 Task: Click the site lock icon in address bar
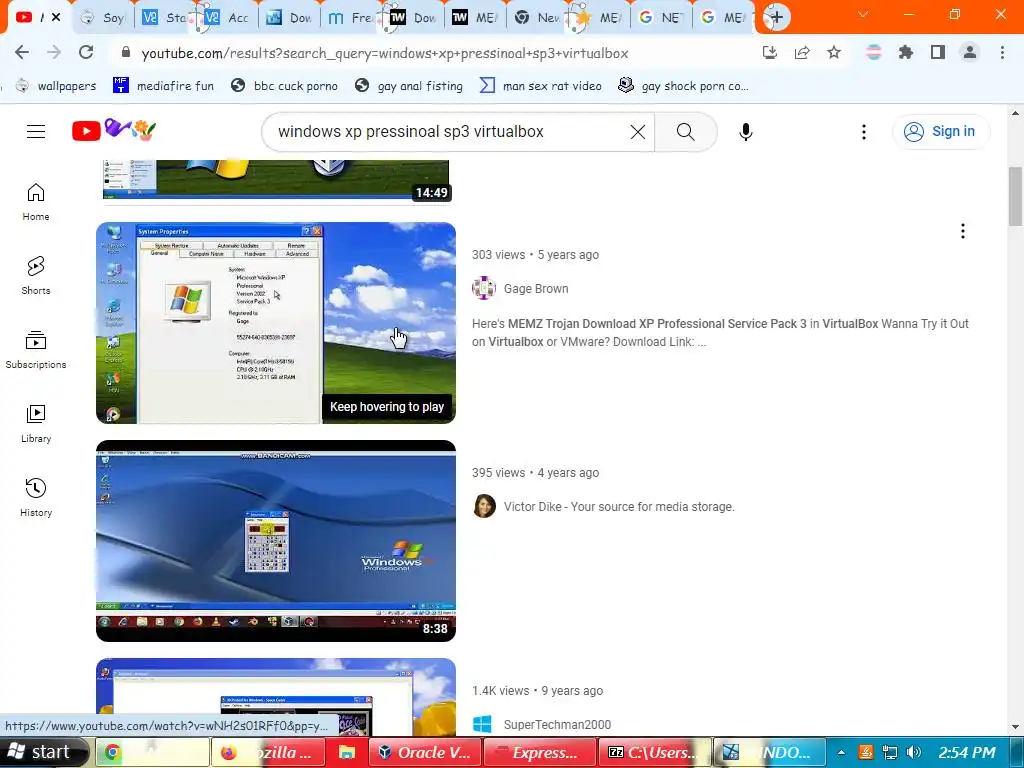pyautogui.click(x=126, y=53)
